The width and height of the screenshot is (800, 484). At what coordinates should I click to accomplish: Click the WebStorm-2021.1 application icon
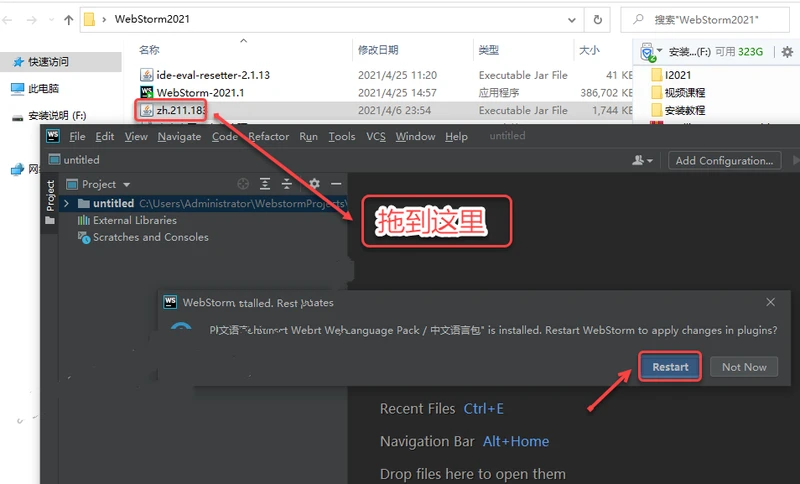[146, 92]
